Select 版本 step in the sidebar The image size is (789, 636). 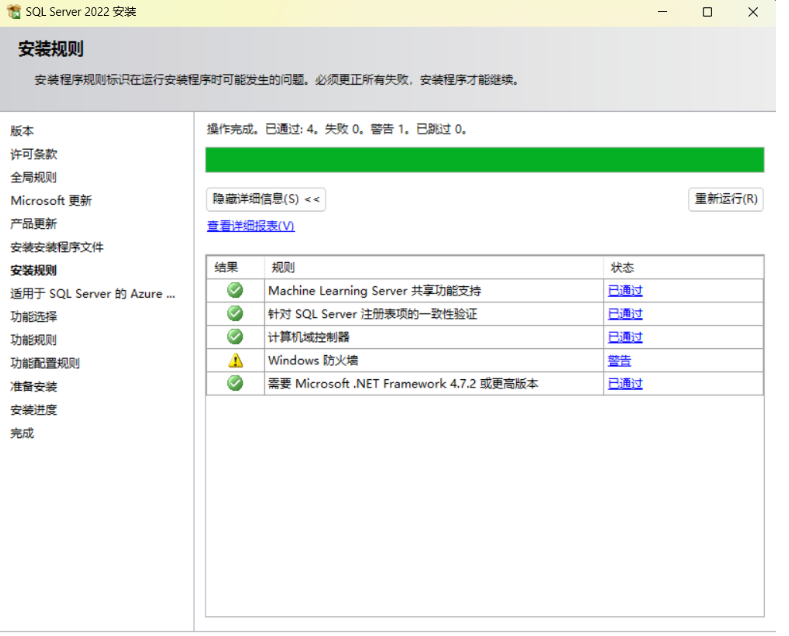pyautogui.click(x=22, y=131)
